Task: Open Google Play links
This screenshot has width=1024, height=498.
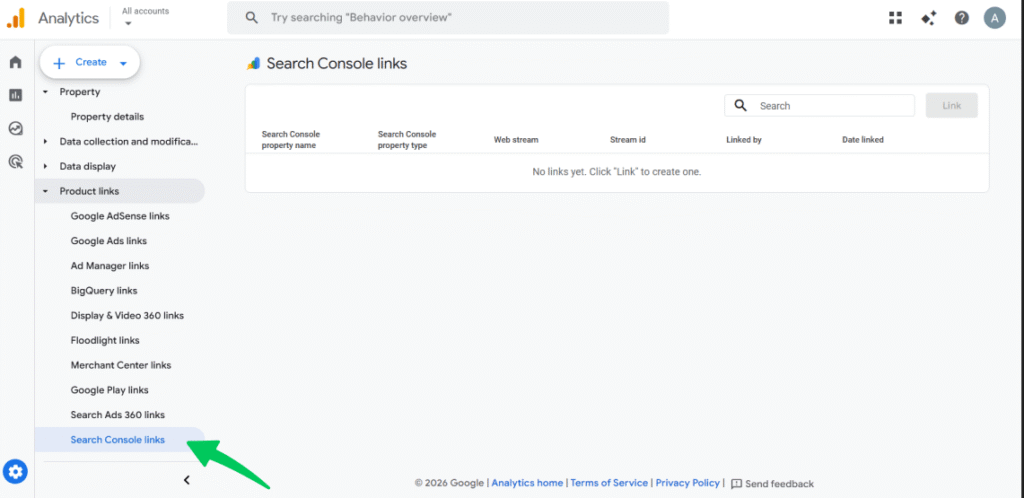Action: 110,390
